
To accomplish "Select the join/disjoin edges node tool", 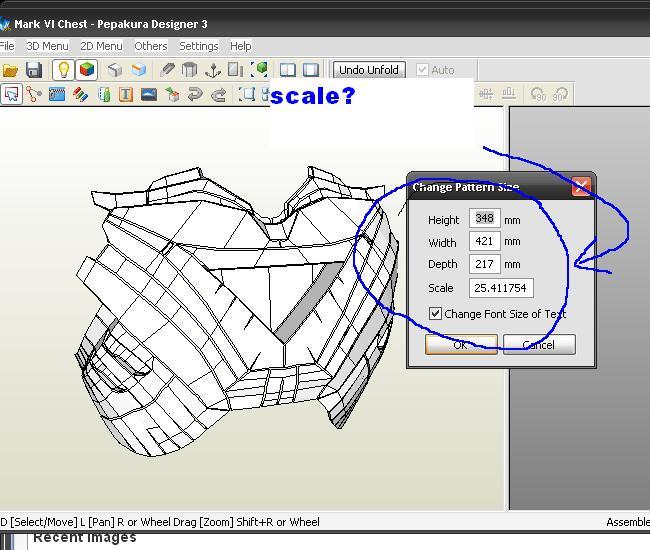I will (x=34, y=94).
